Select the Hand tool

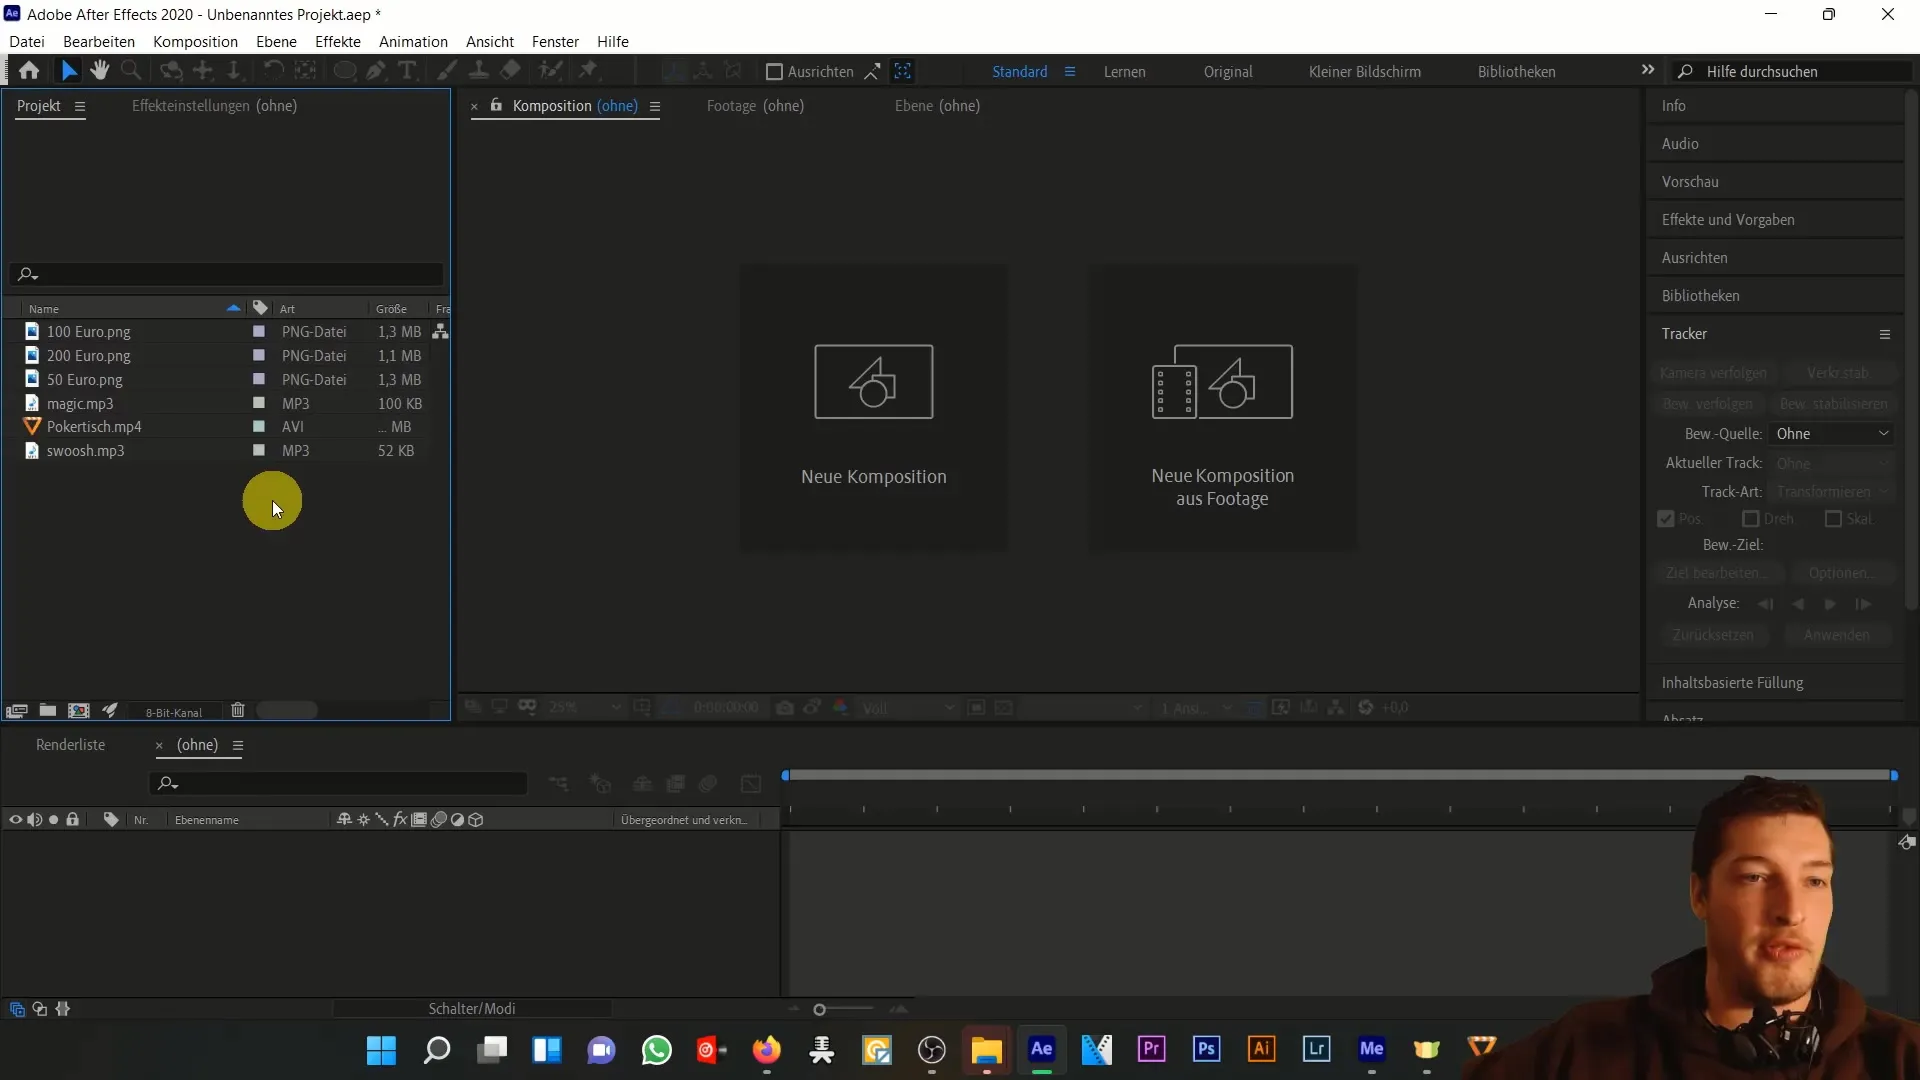99,71
